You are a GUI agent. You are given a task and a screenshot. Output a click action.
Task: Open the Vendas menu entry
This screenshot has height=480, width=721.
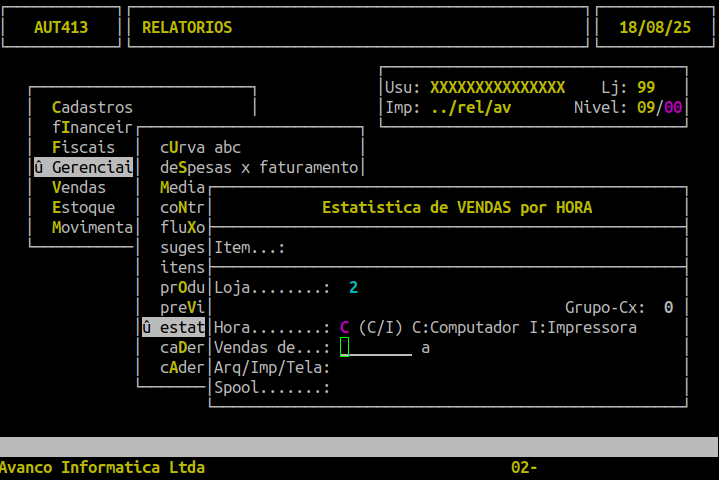pyautogui.click(x=79, y=187)
